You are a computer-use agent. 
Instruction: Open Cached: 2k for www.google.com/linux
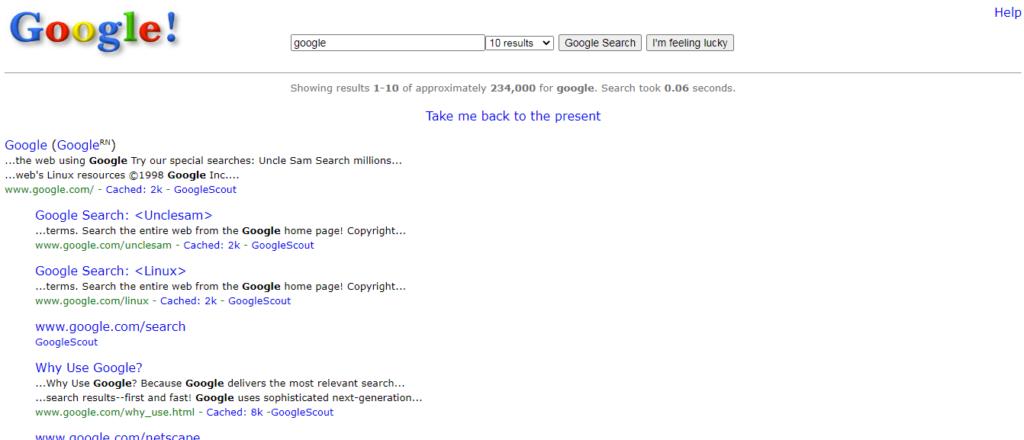pyautogui.click(x=189, y=301)
